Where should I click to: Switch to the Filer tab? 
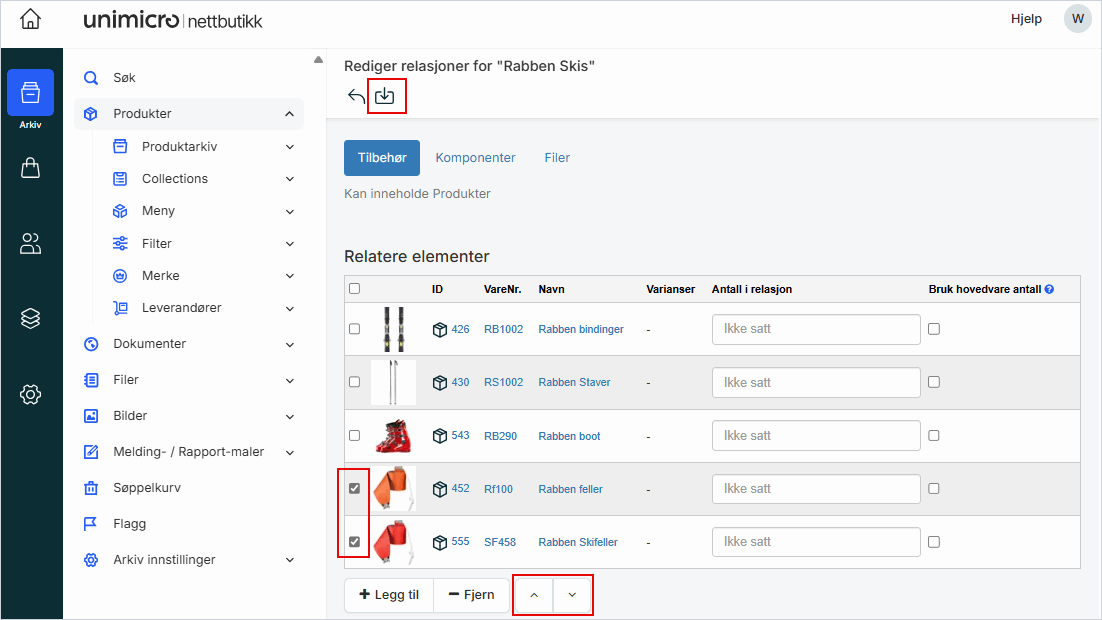(x=557, y=158)
